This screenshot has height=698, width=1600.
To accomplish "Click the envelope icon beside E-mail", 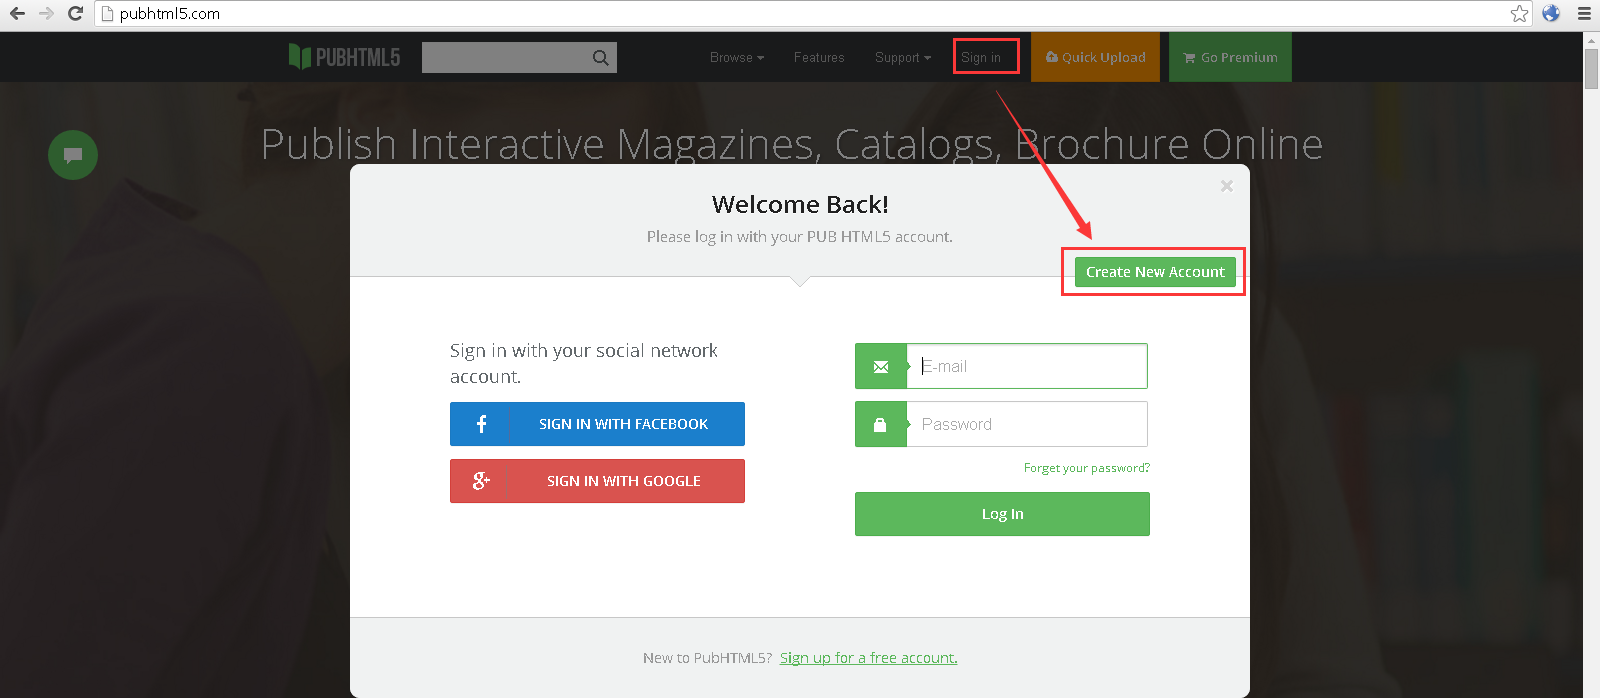I will point(881,366).
